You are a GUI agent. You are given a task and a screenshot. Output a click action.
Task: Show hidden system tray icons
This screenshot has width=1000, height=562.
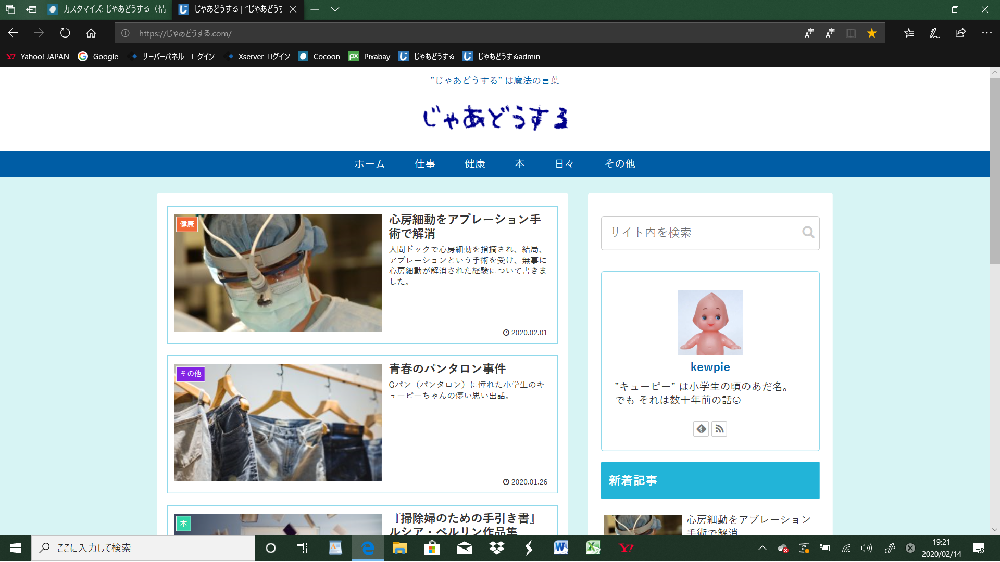pyautogui.click(x=763, y=548)
